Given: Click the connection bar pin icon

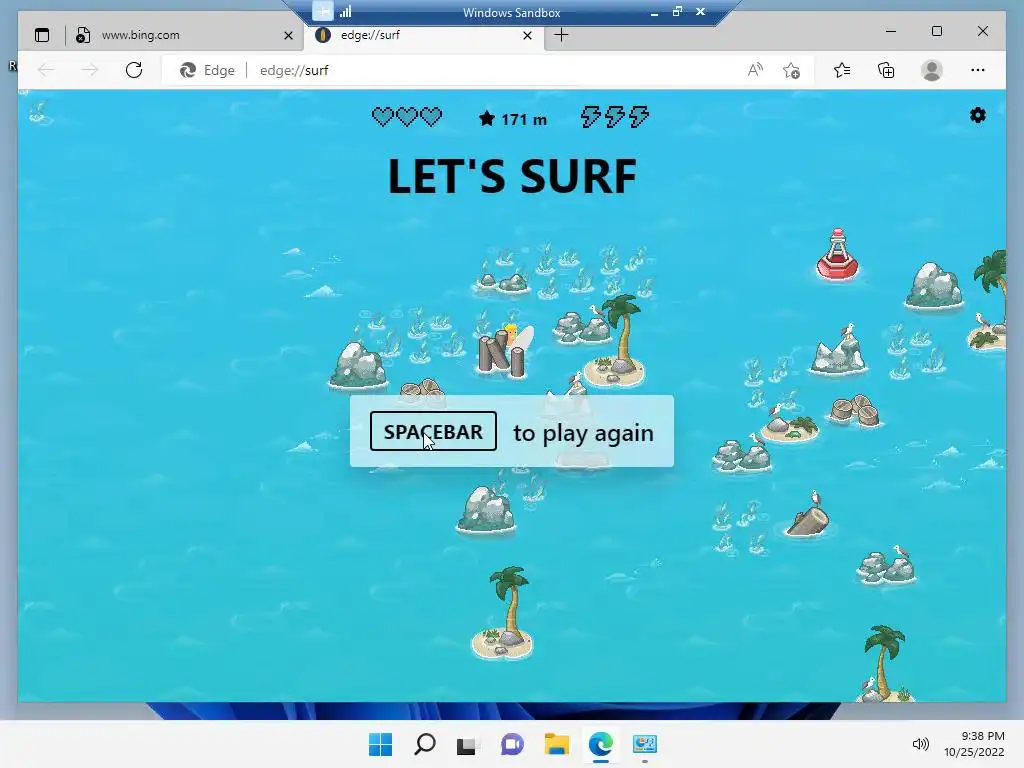Looking at the screenshot, I should pos(323,11).
